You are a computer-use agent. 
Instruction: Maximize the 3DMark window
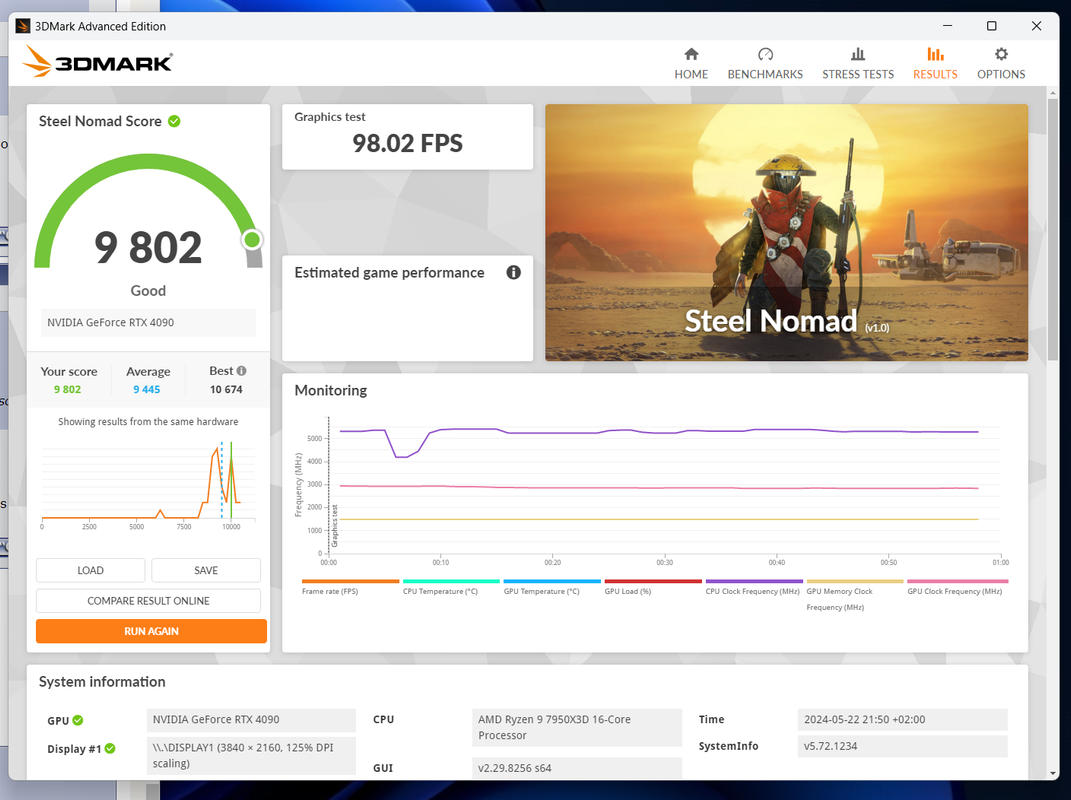(992, 26)
